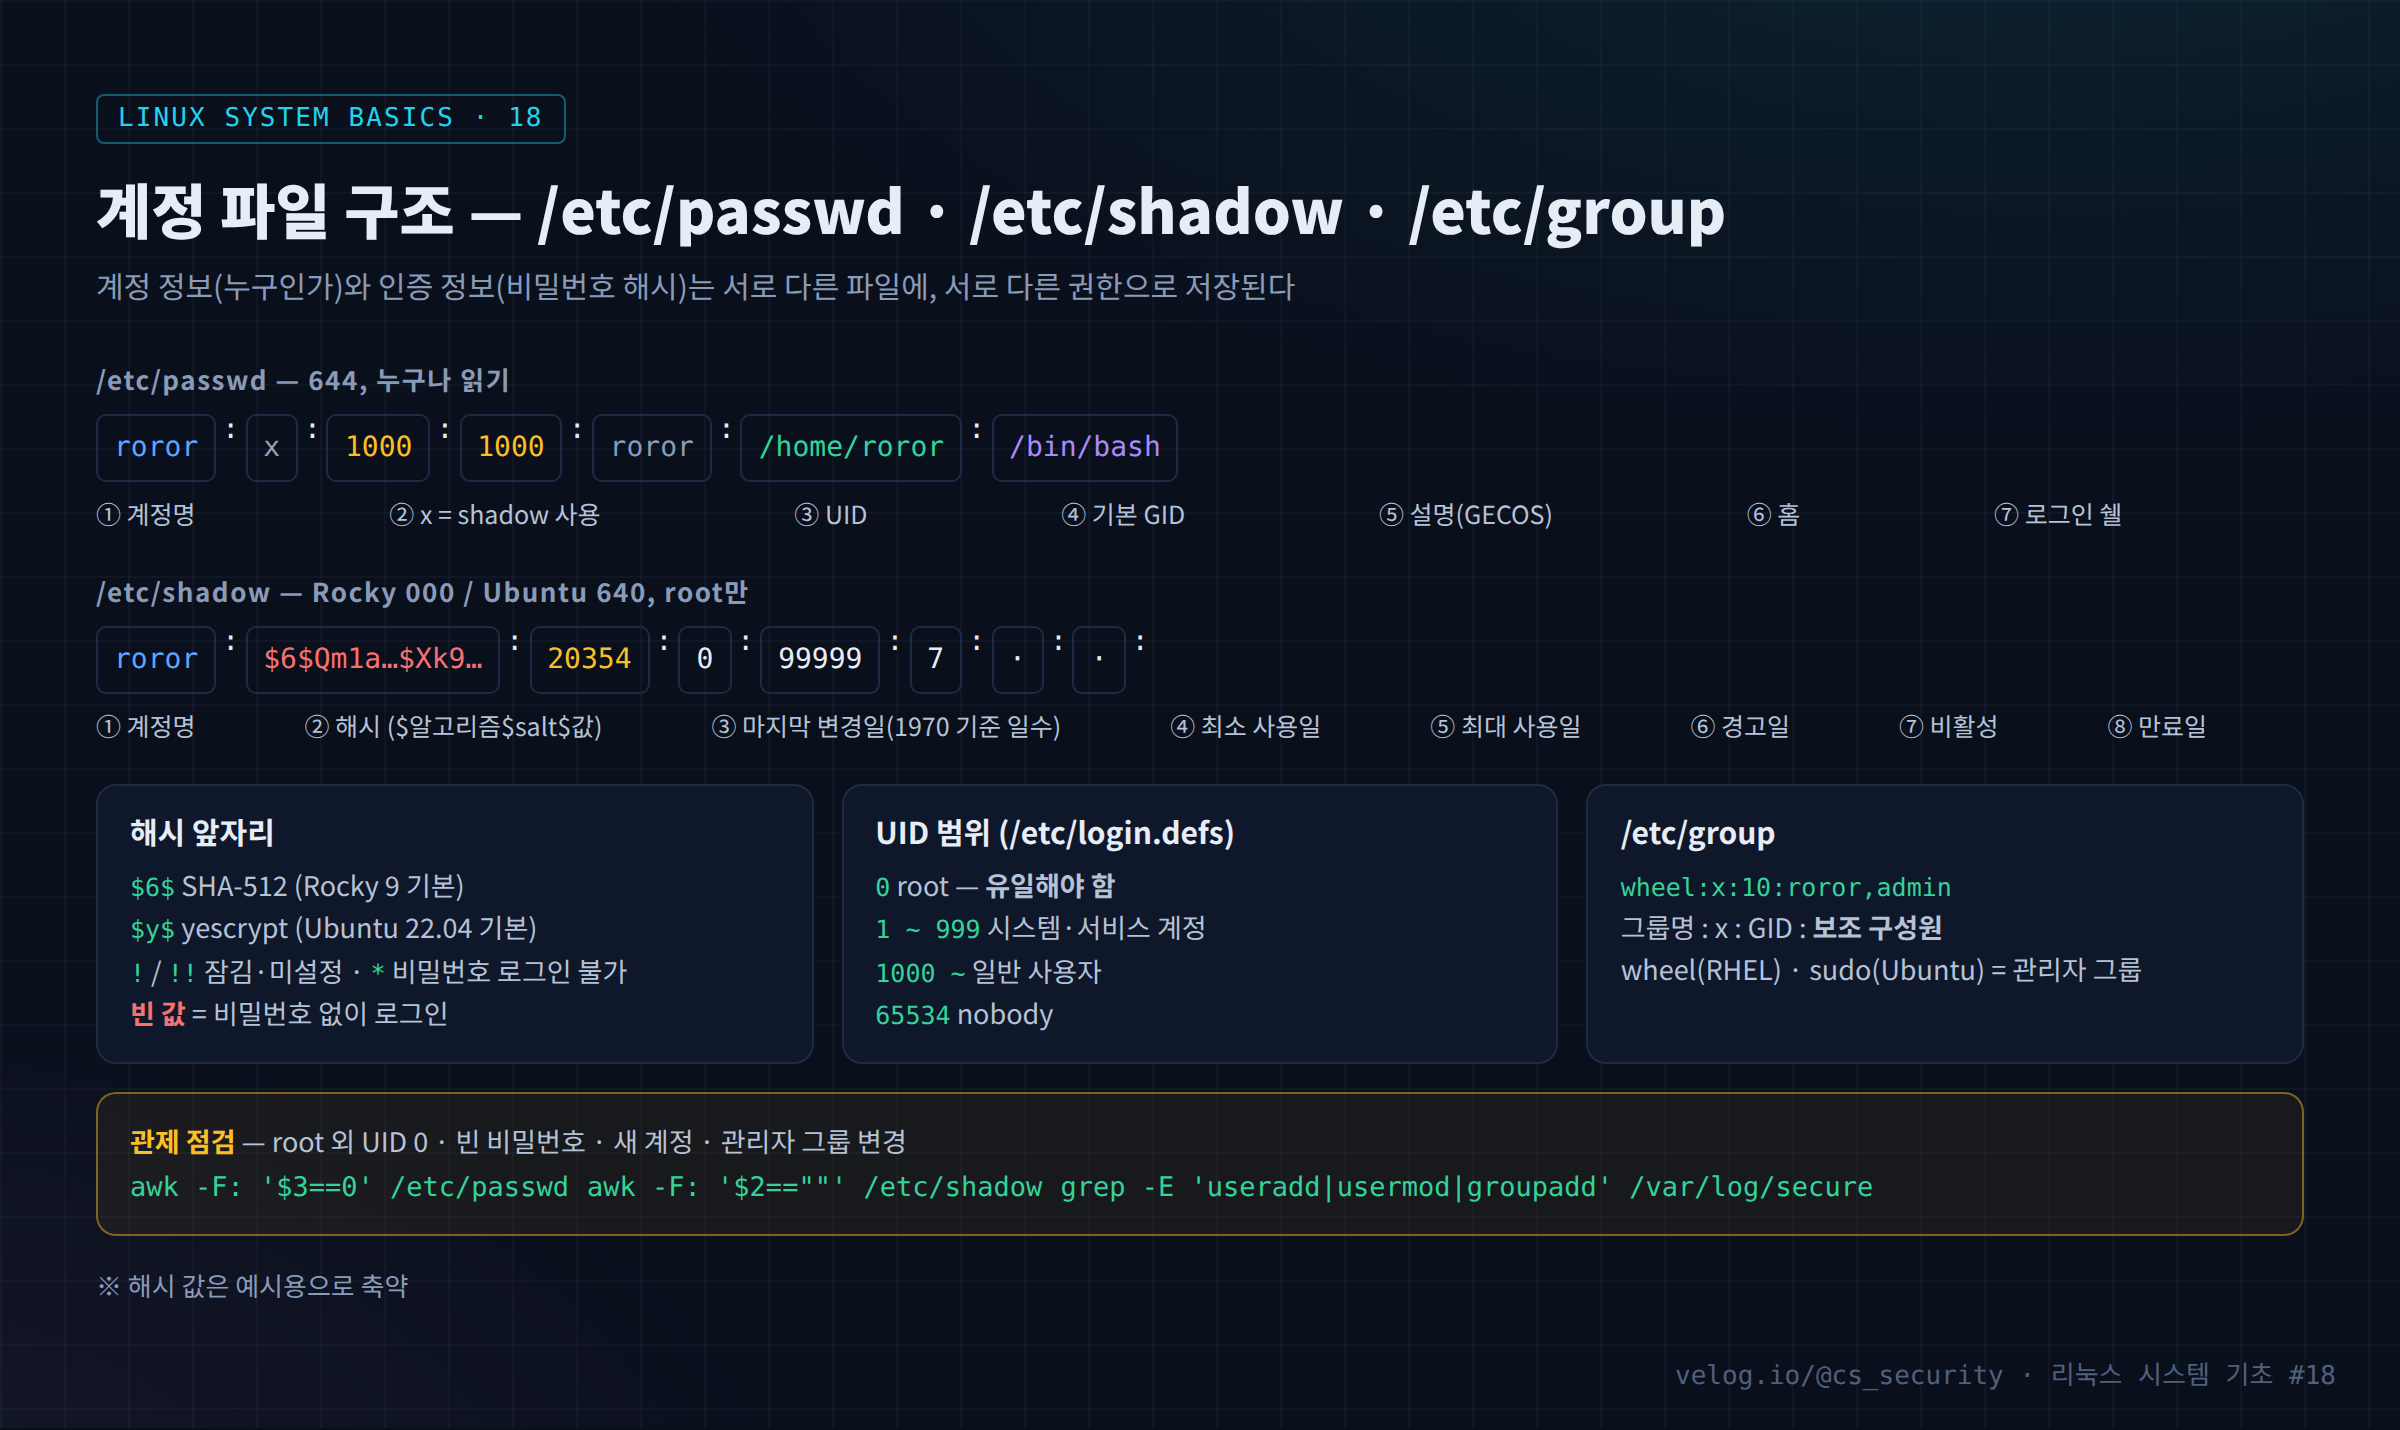
Task: Click the '⑦ 로그인 쉘' label
Action: coord(2058,515)
